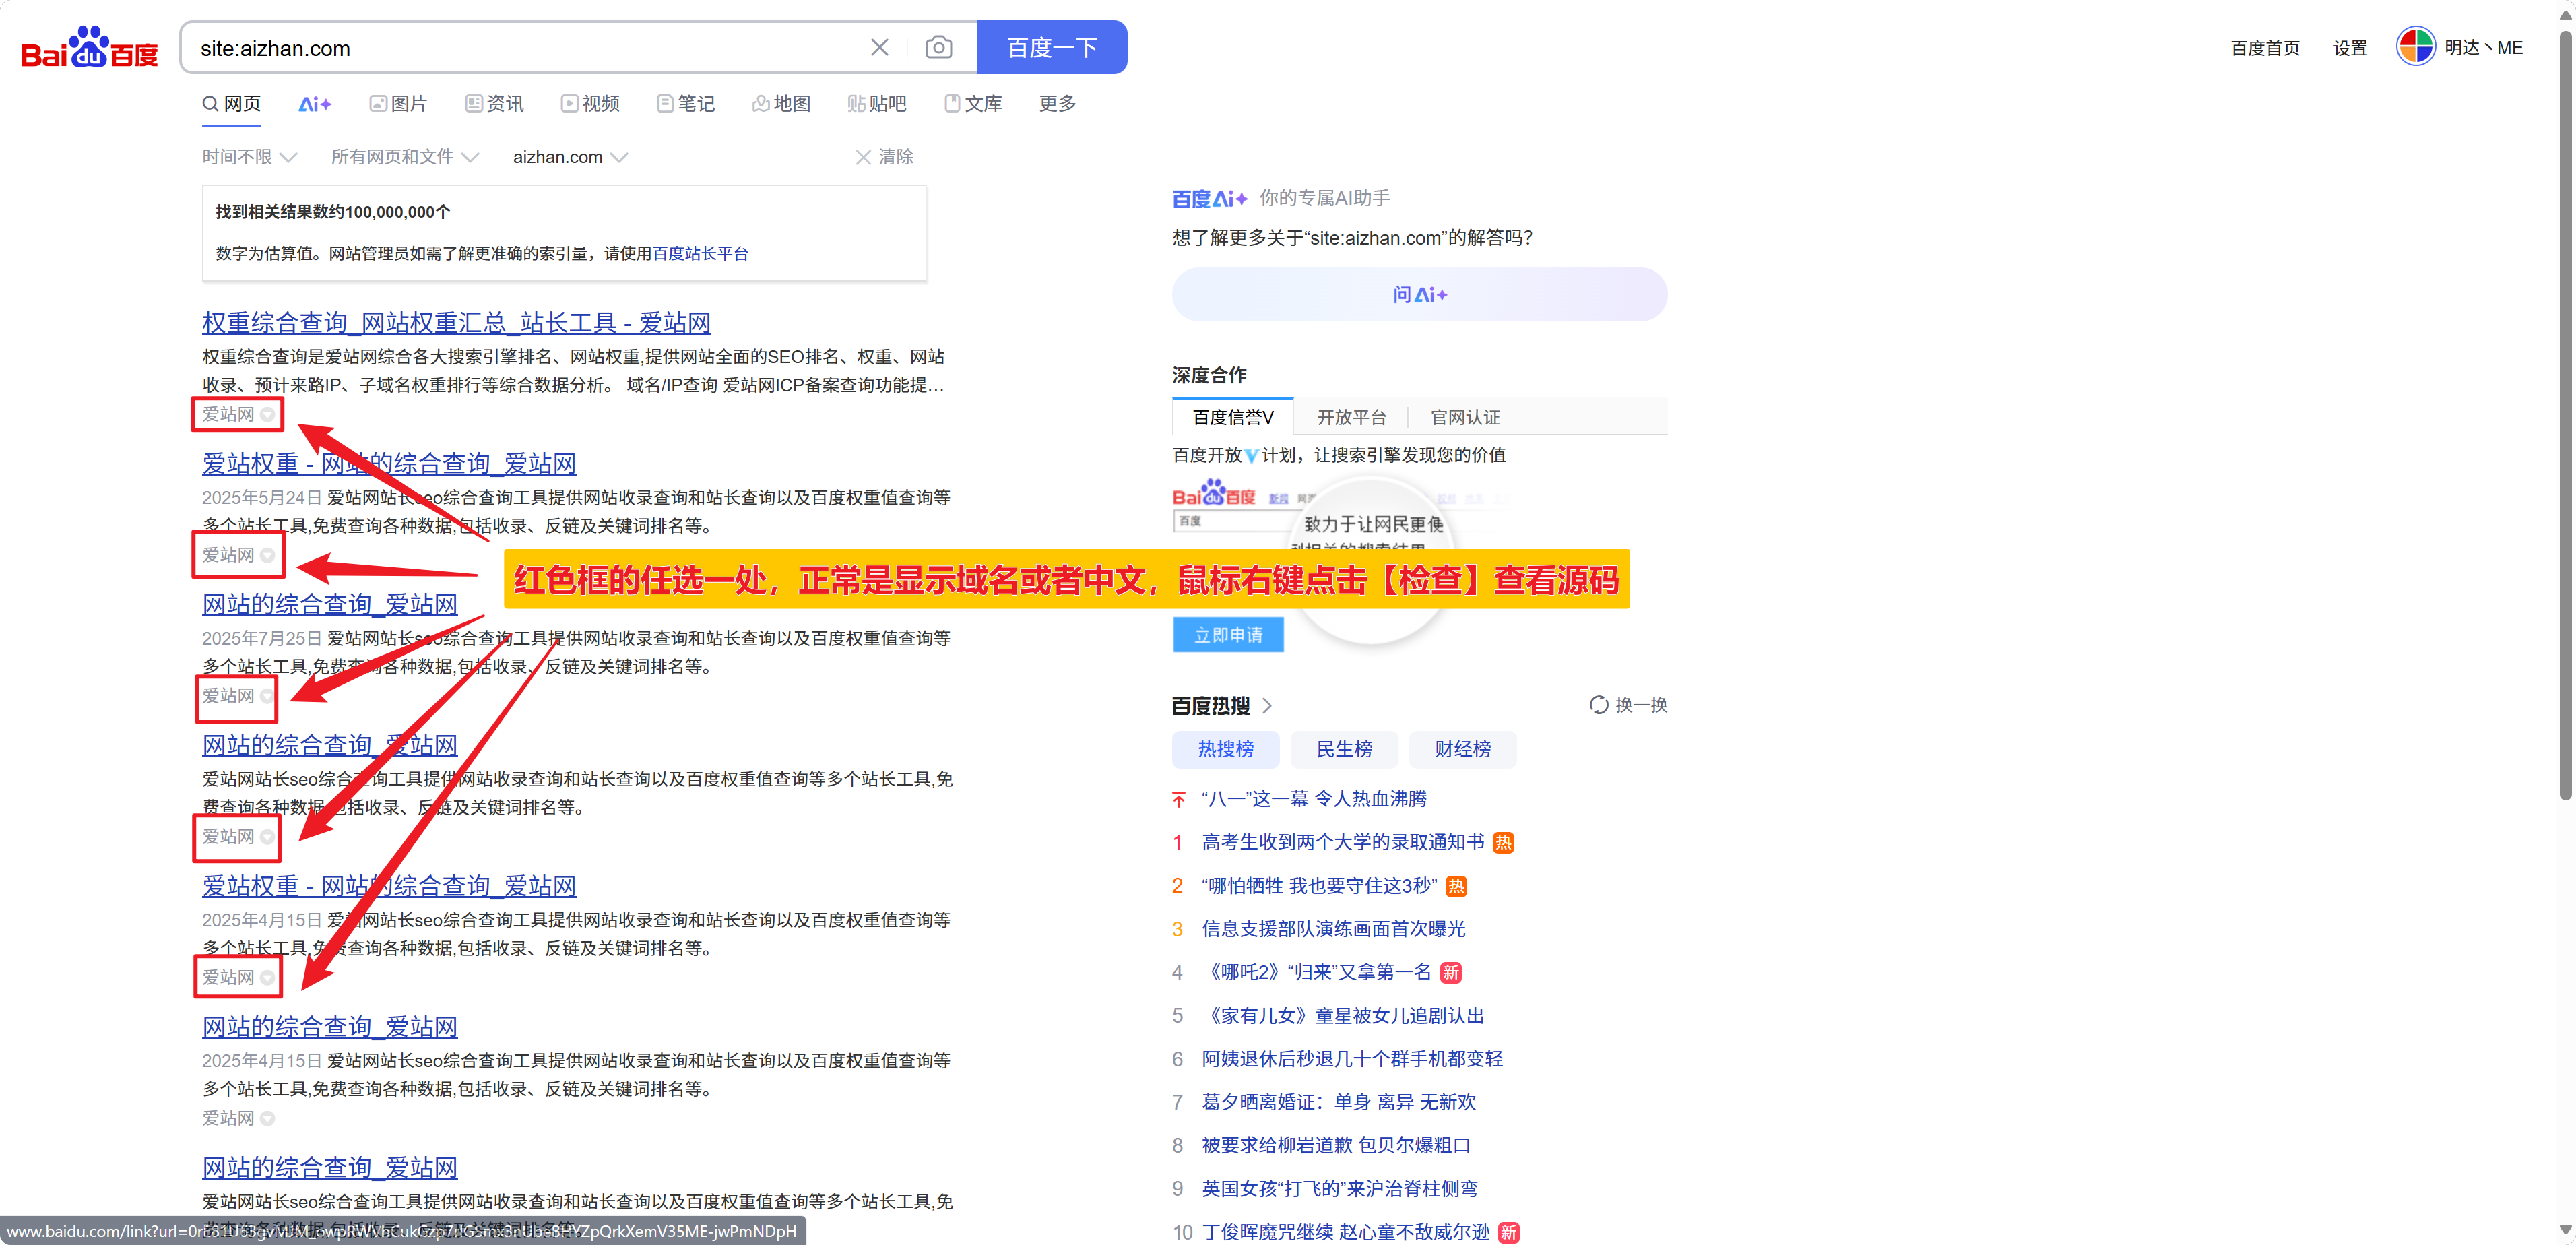Select the 官网认证 tab
This screenshot has width=2576, height=1245.
1465,417
